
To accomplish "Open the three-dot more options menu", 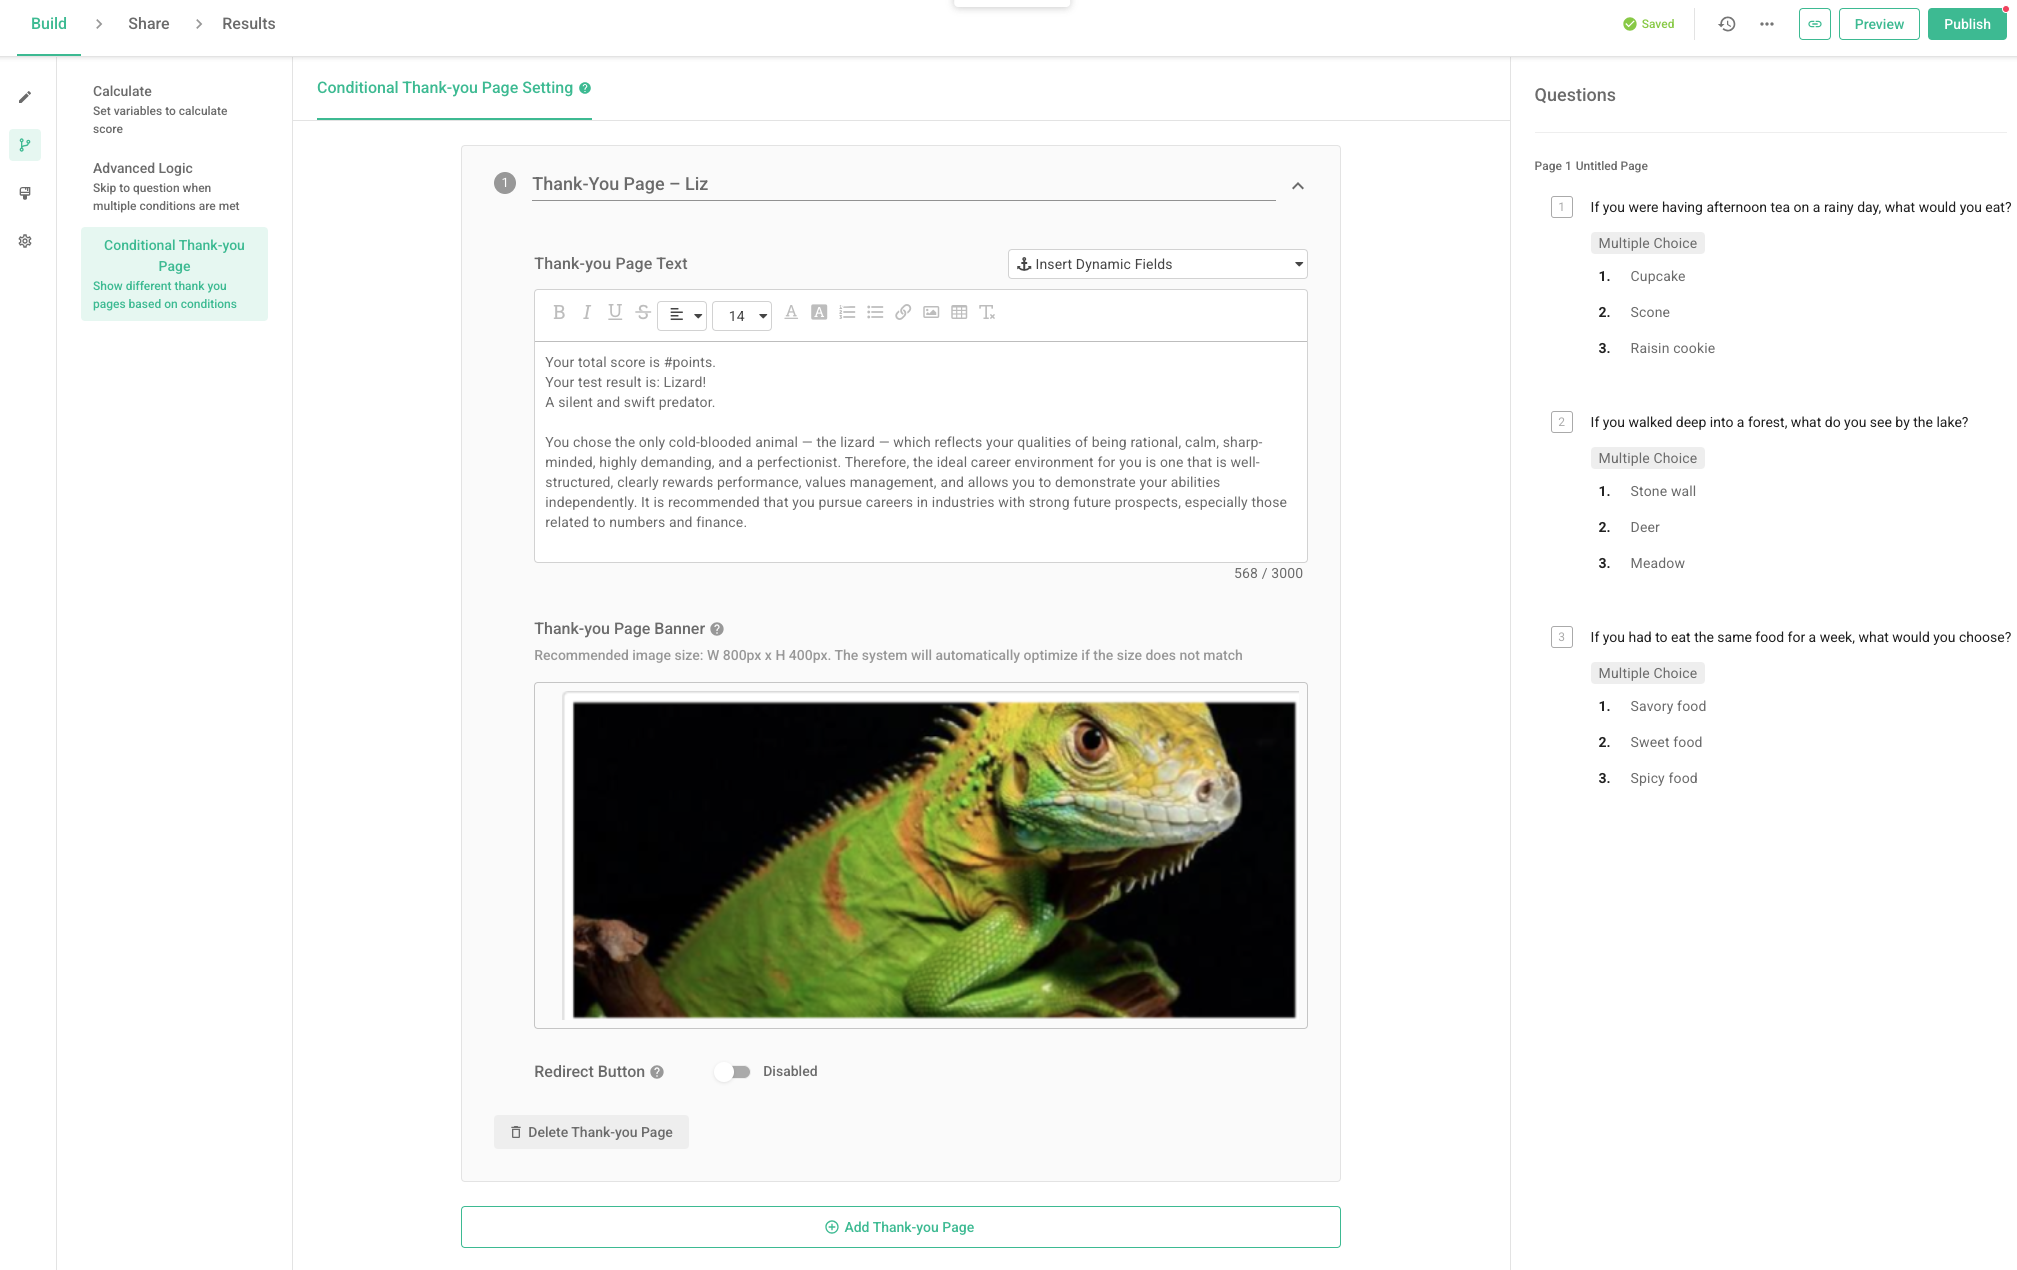I will [1767, 24].
